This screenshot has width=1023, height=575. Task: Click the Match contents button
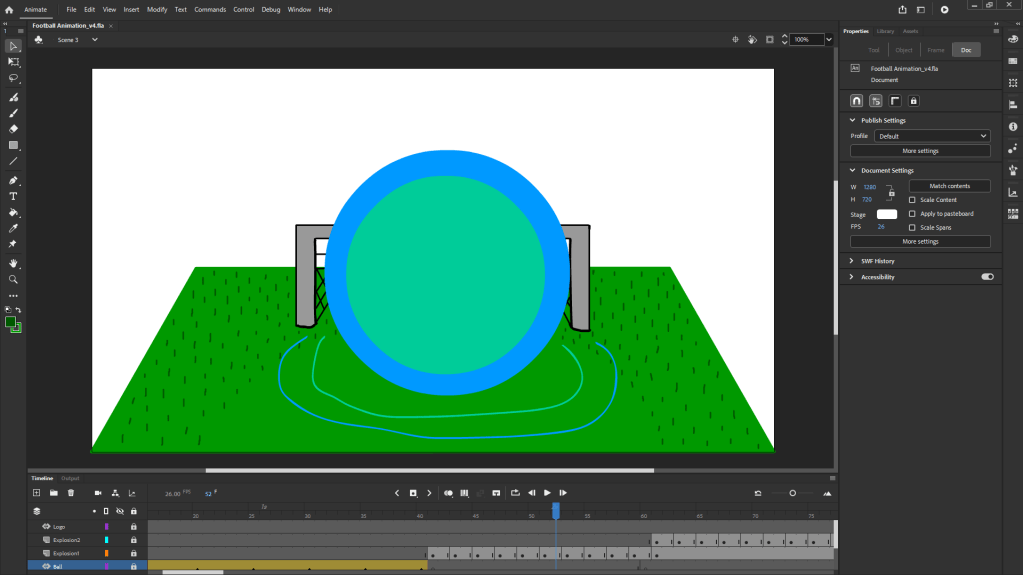pyautogui.click(x=949, y=186)
